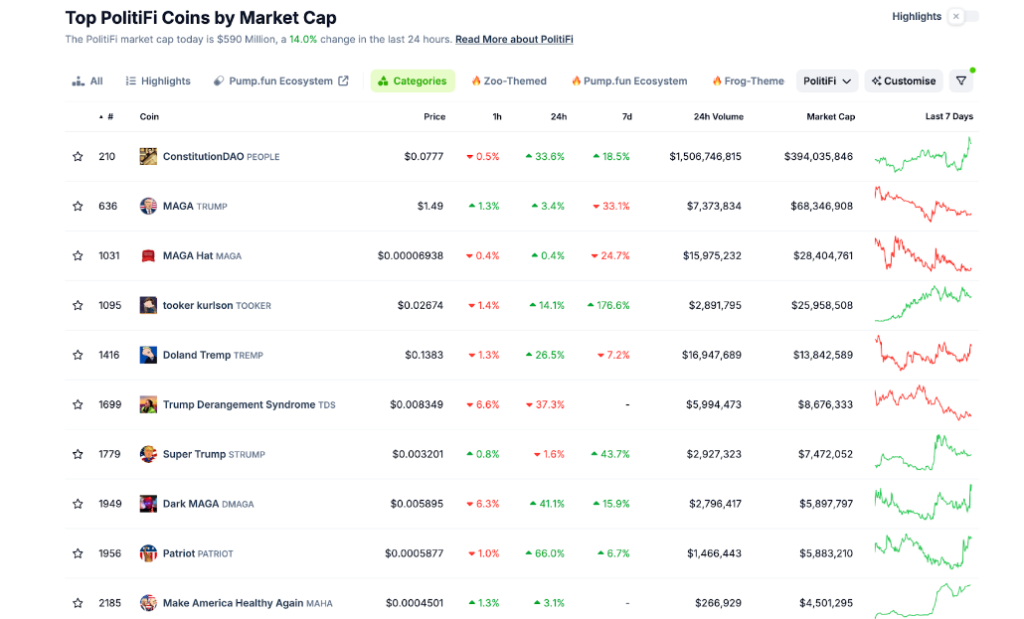Click the sort arrow beside # column
Image resolution: width=1024 pixels, height=619 pixels.
[101, 117]
